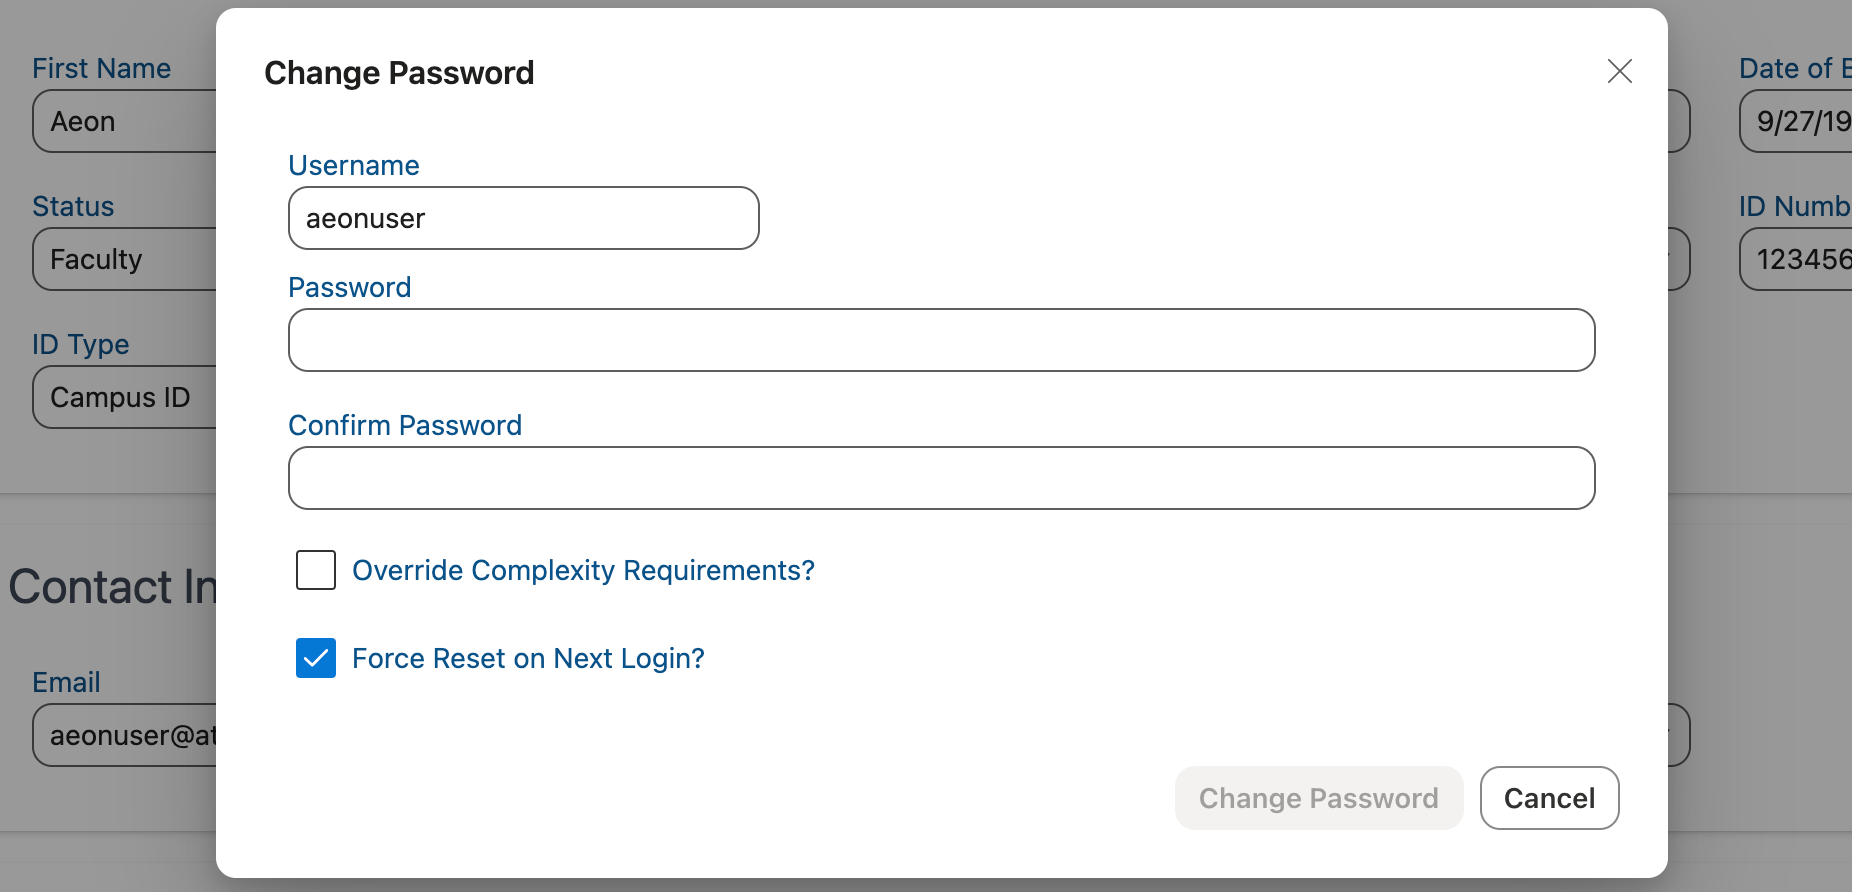This screenshot has width=1852, height=892.
Task: Click the Change Password dialog title
Action: [x=399, y=72]
